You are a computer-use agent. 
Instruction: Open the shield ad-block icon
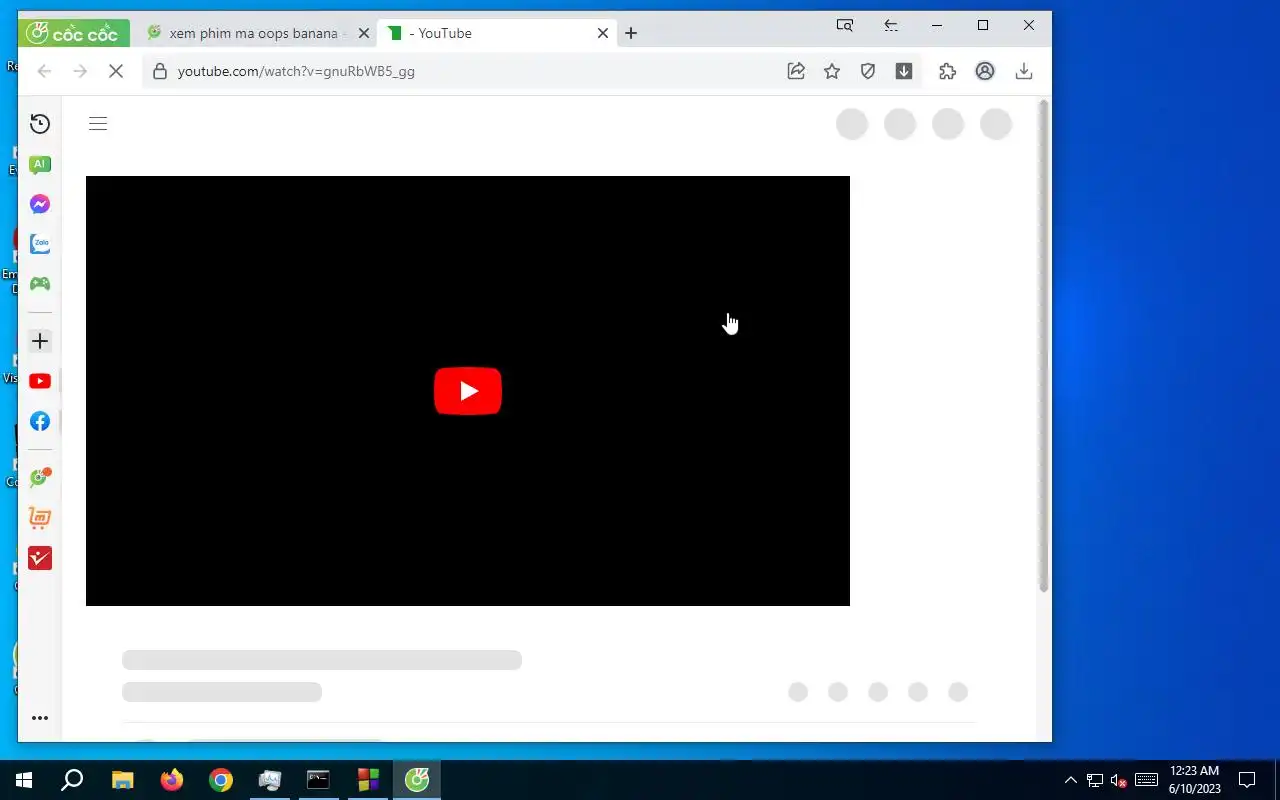tap(868, 71)
